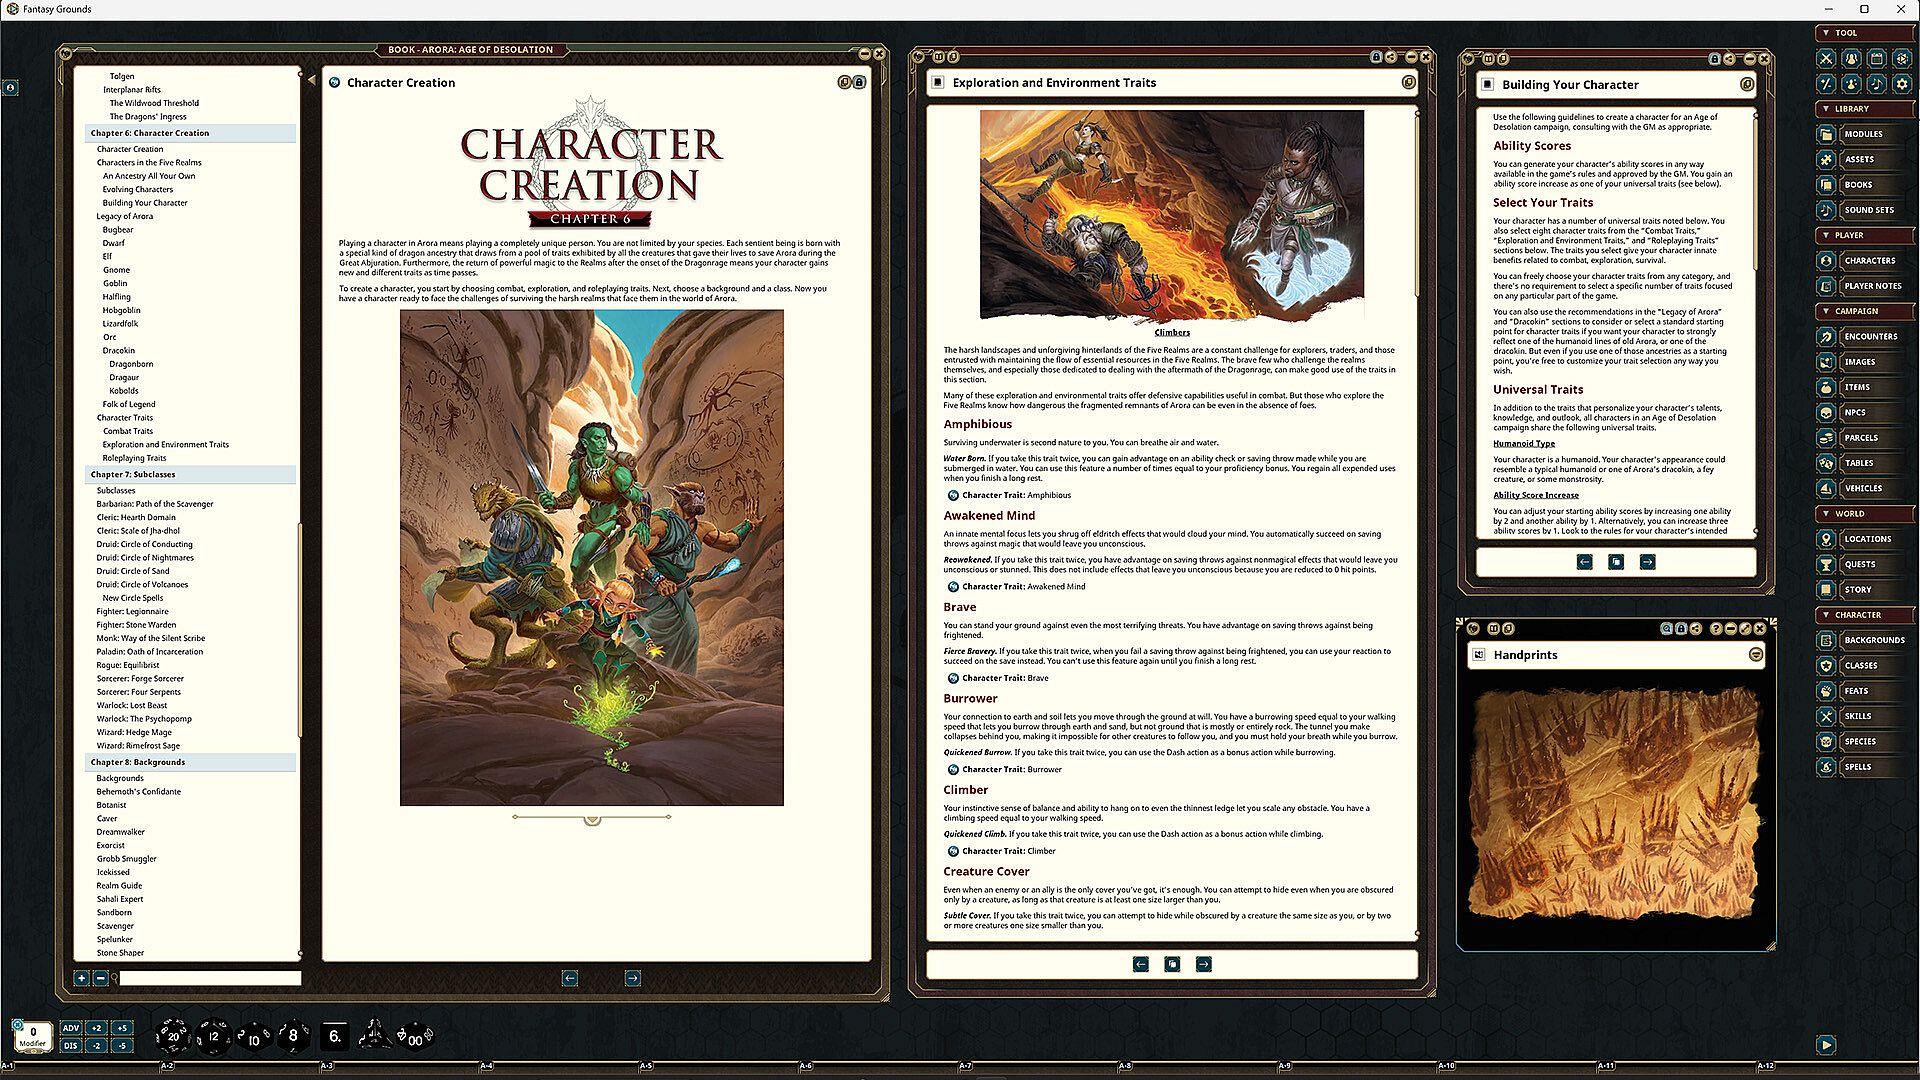Go to next page in Exploration Traits window
Viewport: 1920px width, 1080px height.
coord(1204,964)
